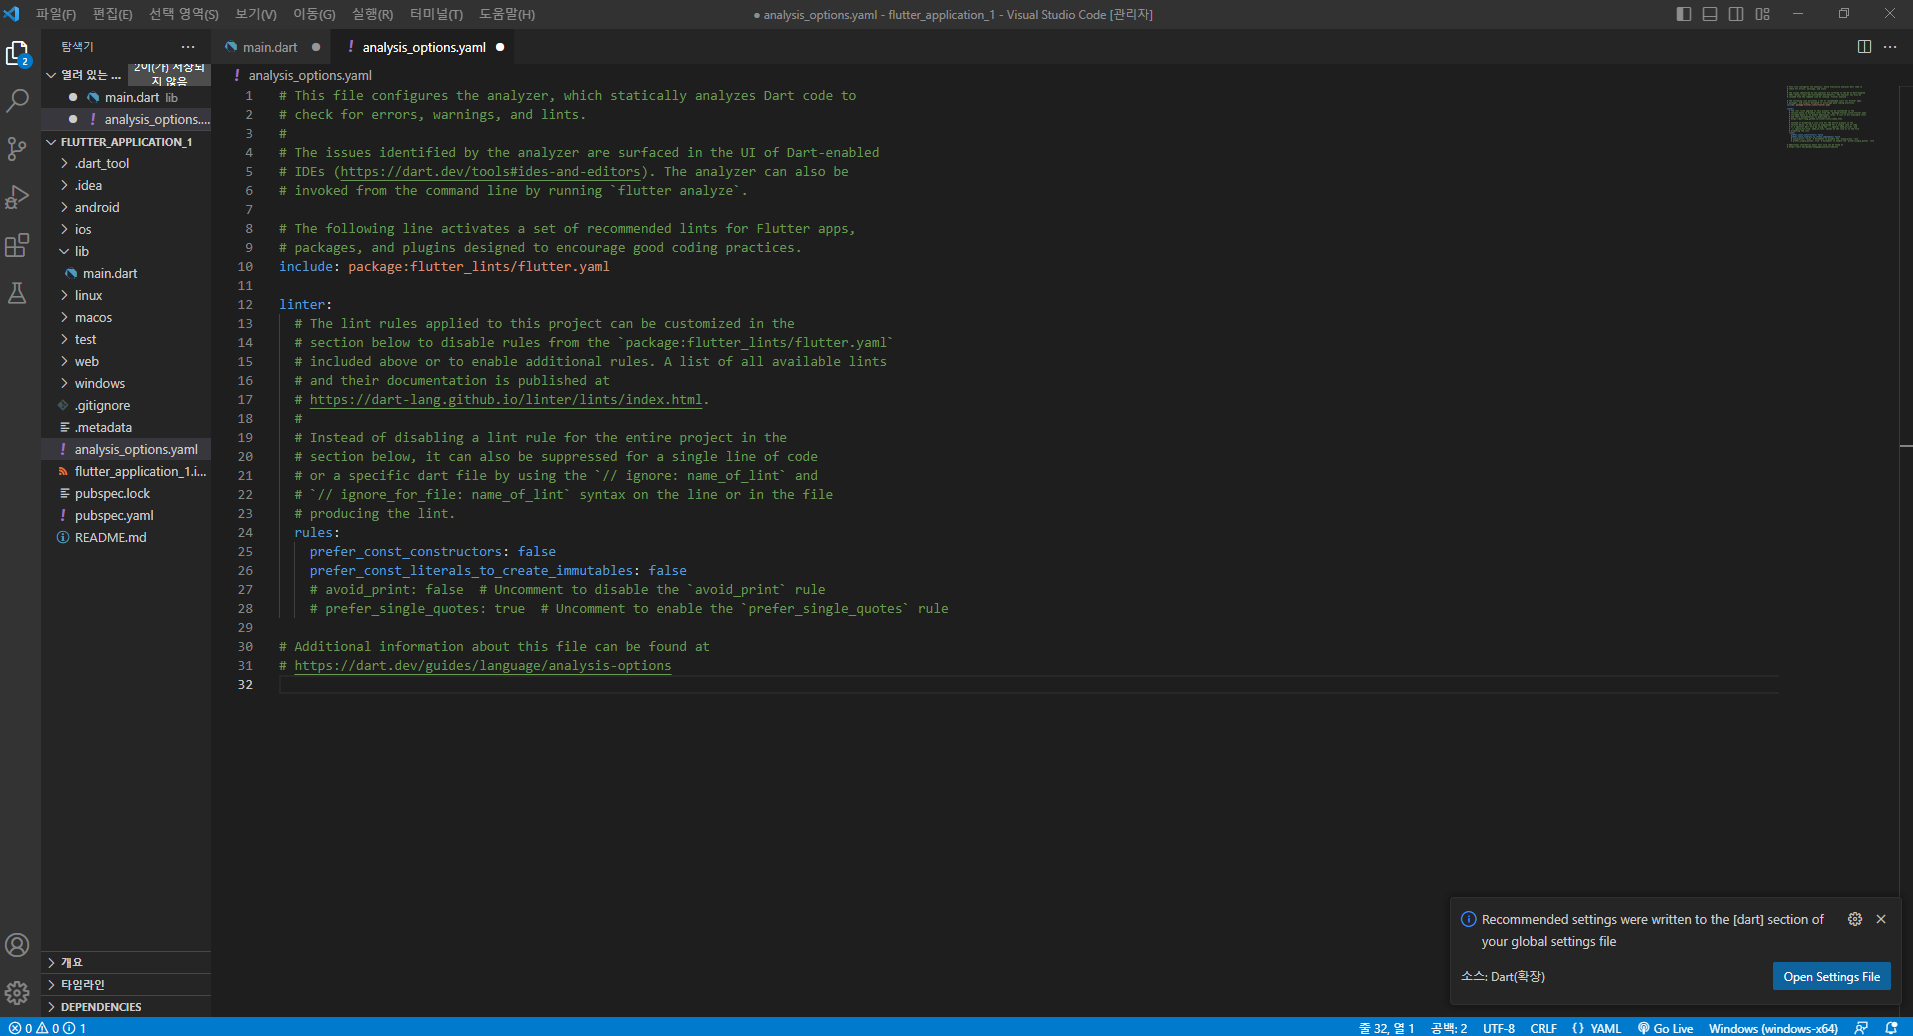Viewport: 1913px width, 1036px height.
Task: Open the Accounts menu icon
Action: click(18, 945)
